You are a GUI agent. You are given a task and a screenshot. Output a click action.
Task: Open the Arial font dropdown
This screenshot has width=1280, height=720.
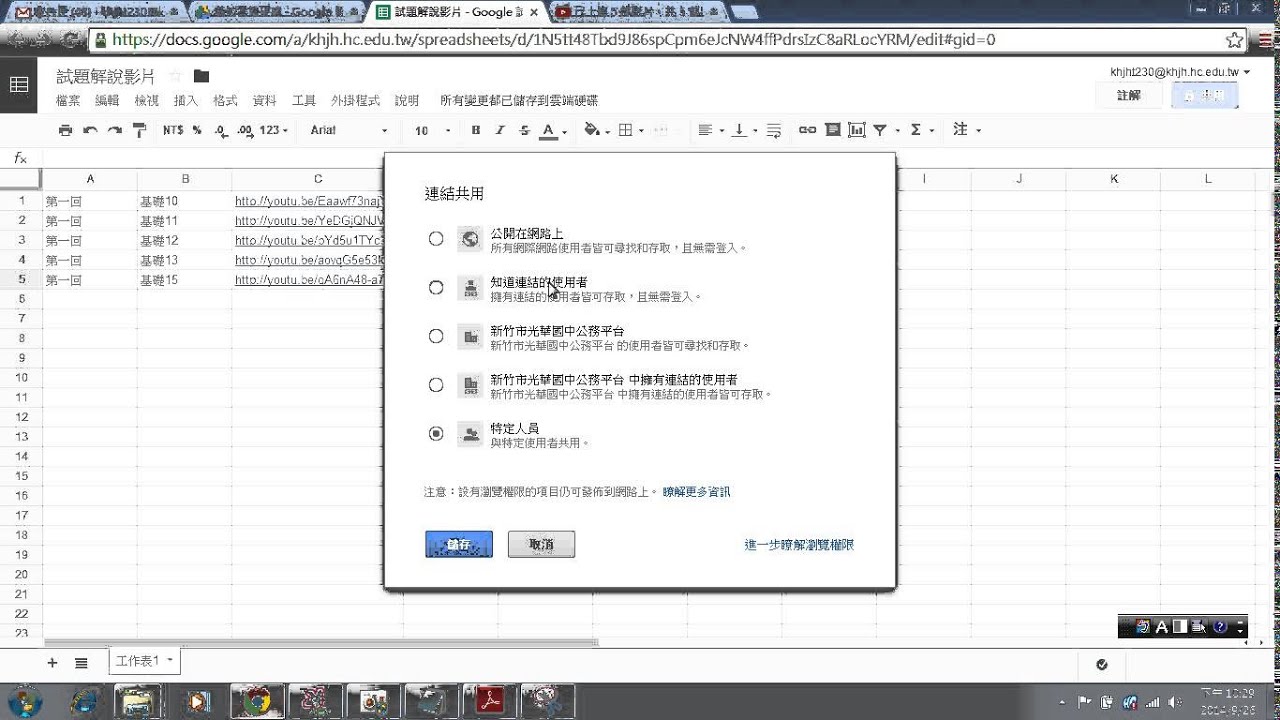pyautogui.click(x=349, y=130)
